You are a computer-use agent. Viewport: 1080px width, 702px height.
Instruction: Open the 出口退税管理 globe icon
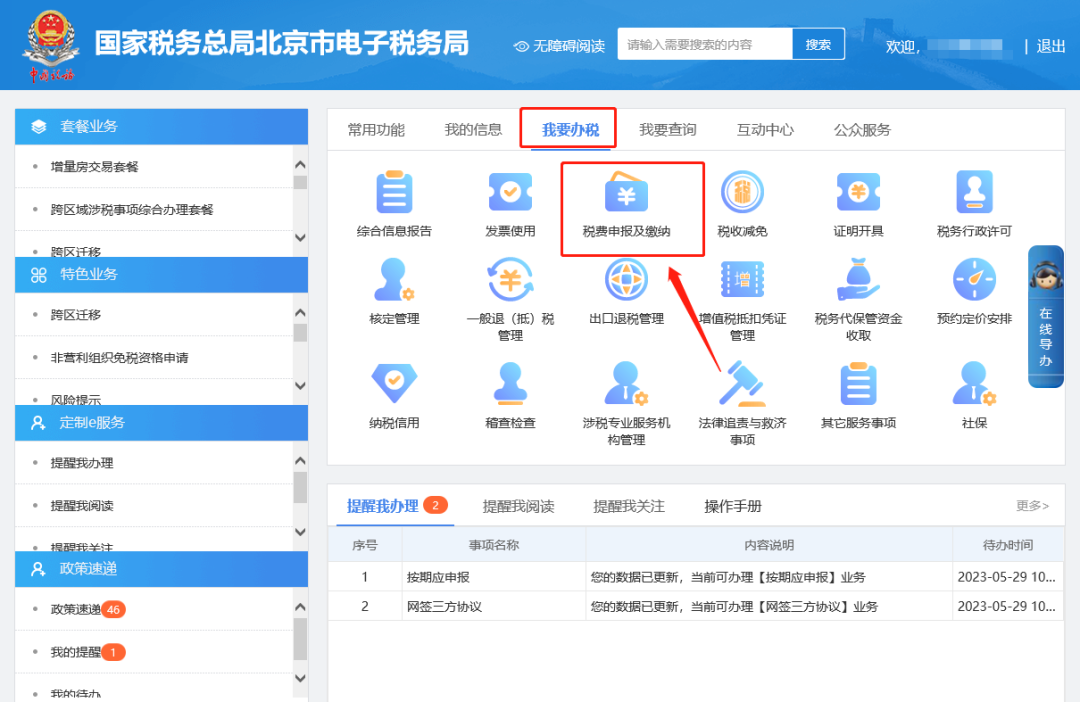click(x=626, y=280)
